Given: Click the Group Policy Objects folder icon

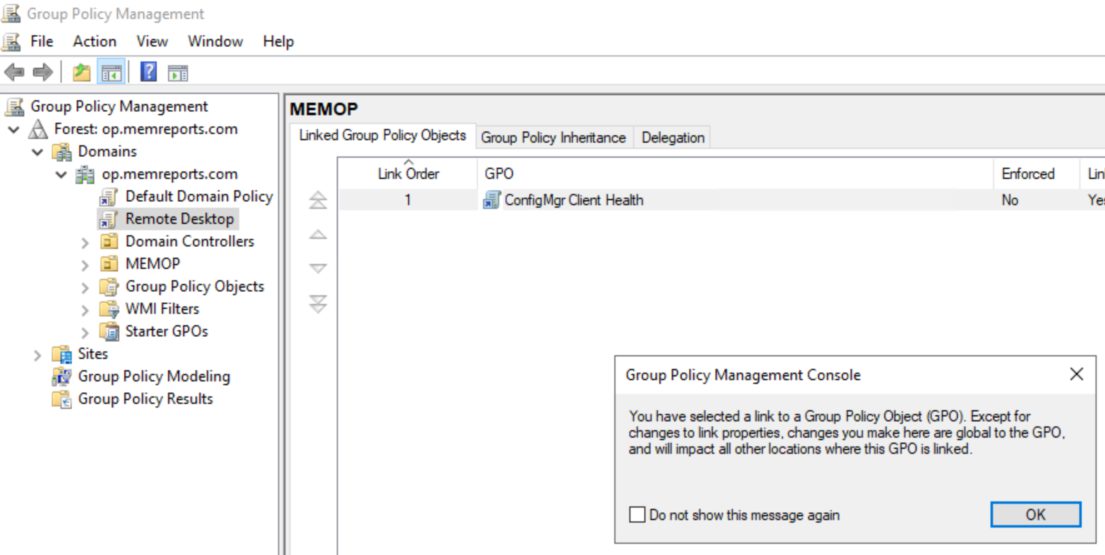Looking at the screenshot, I should (109, 287).
